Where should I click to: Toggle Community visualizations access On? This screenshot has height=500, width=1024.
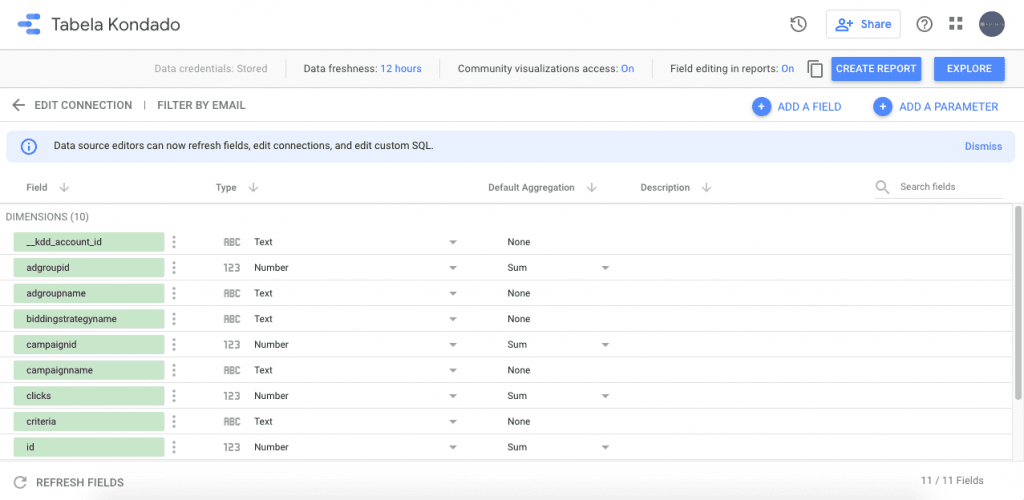(627, 69)
